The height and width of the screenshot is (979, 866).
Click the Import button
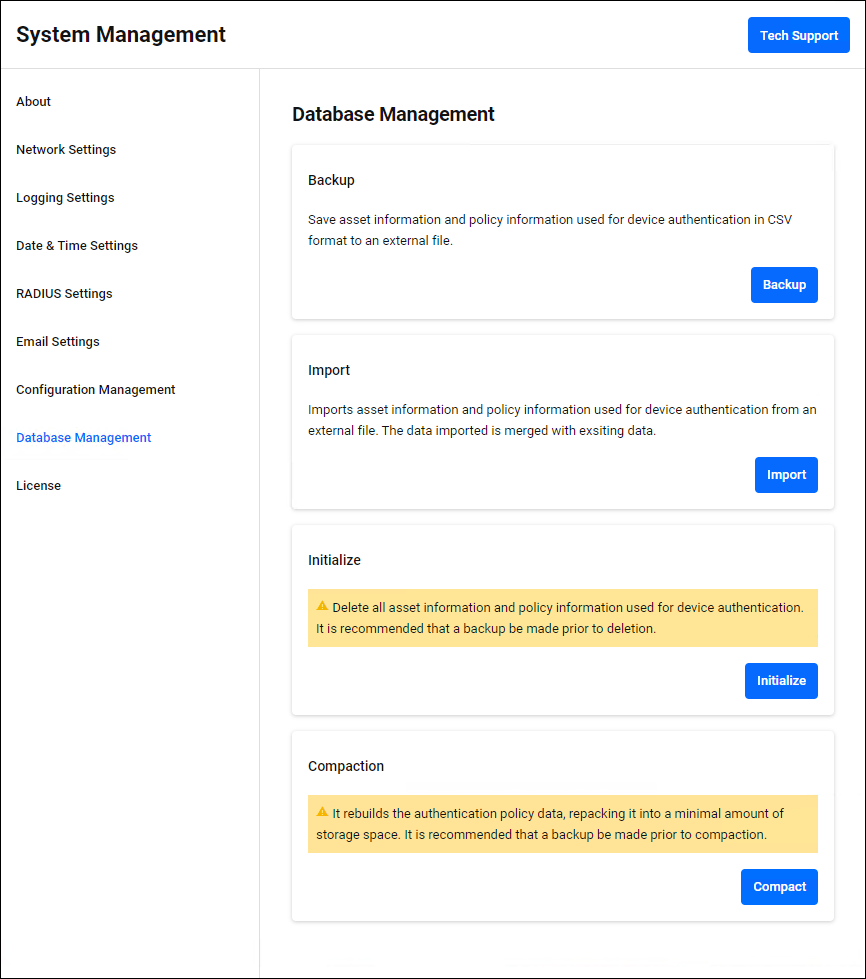(786, 475)
